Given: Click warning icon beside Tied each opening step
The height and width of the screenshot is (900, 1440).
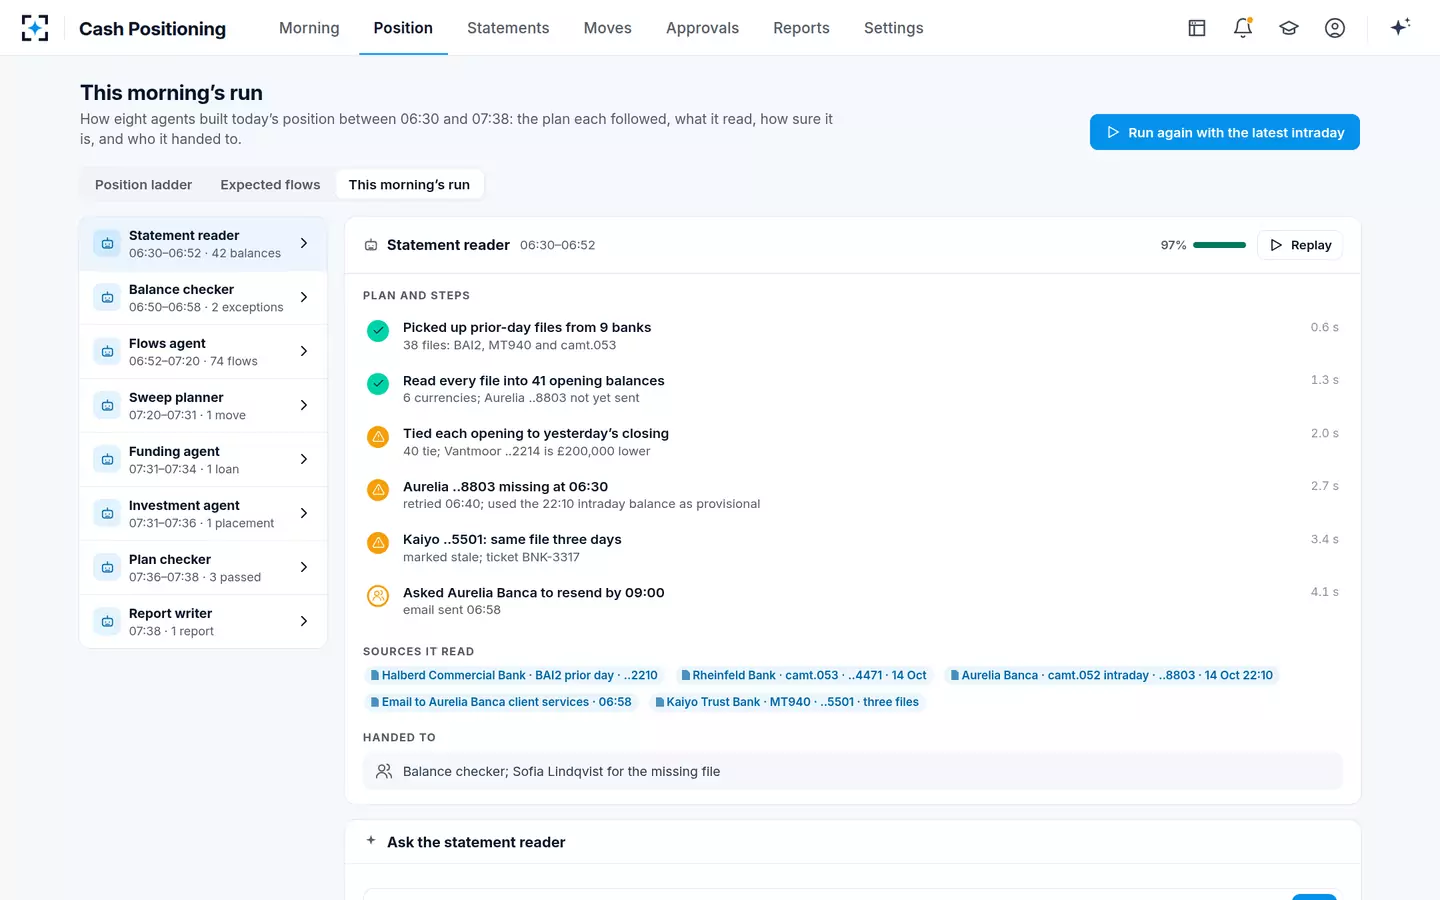Looking at the screenshot, I should click(x=378, y=437).
